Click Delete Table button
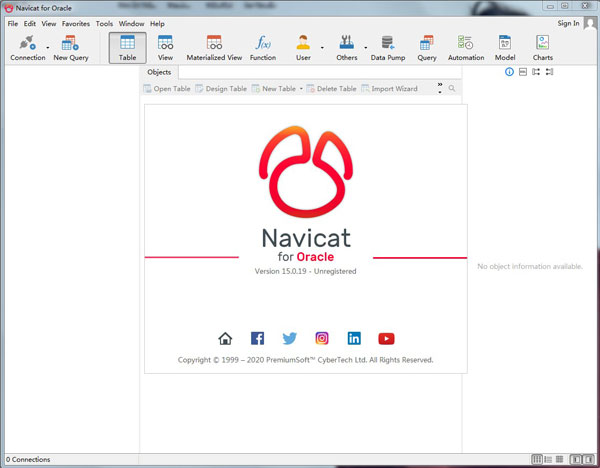Viewport: 600px width, 468px height. point(331,89)
